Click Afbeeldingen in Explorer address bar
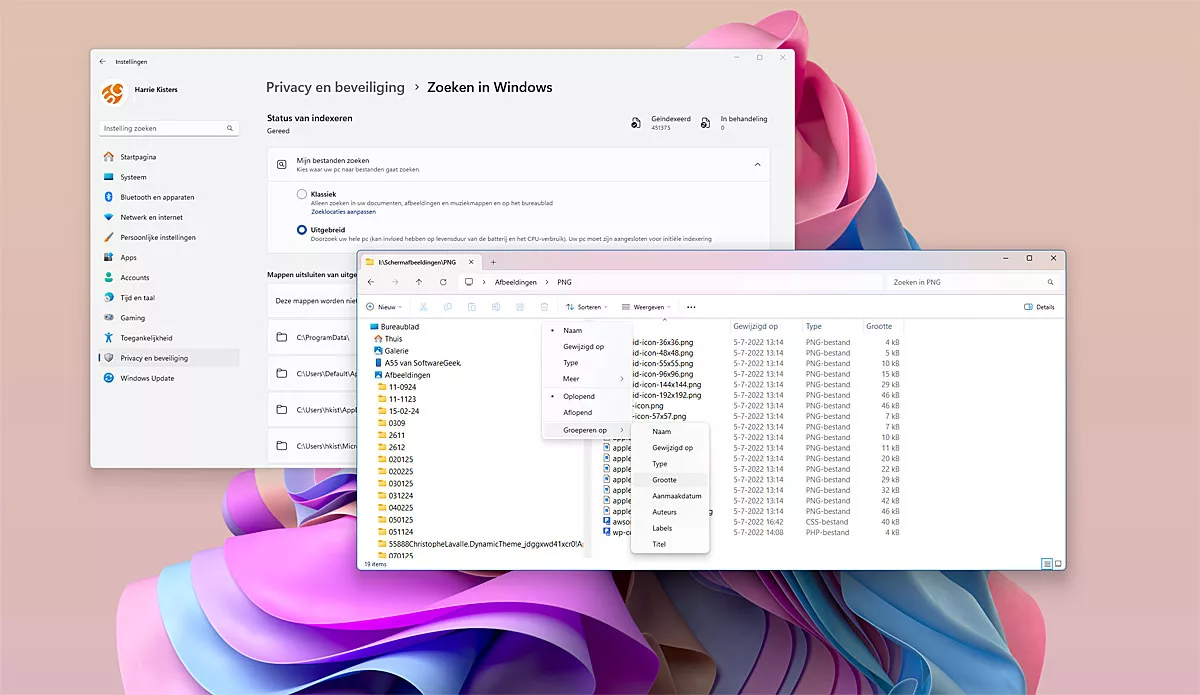This screenshot has width=1200, height=695. [x=516, y=282]
